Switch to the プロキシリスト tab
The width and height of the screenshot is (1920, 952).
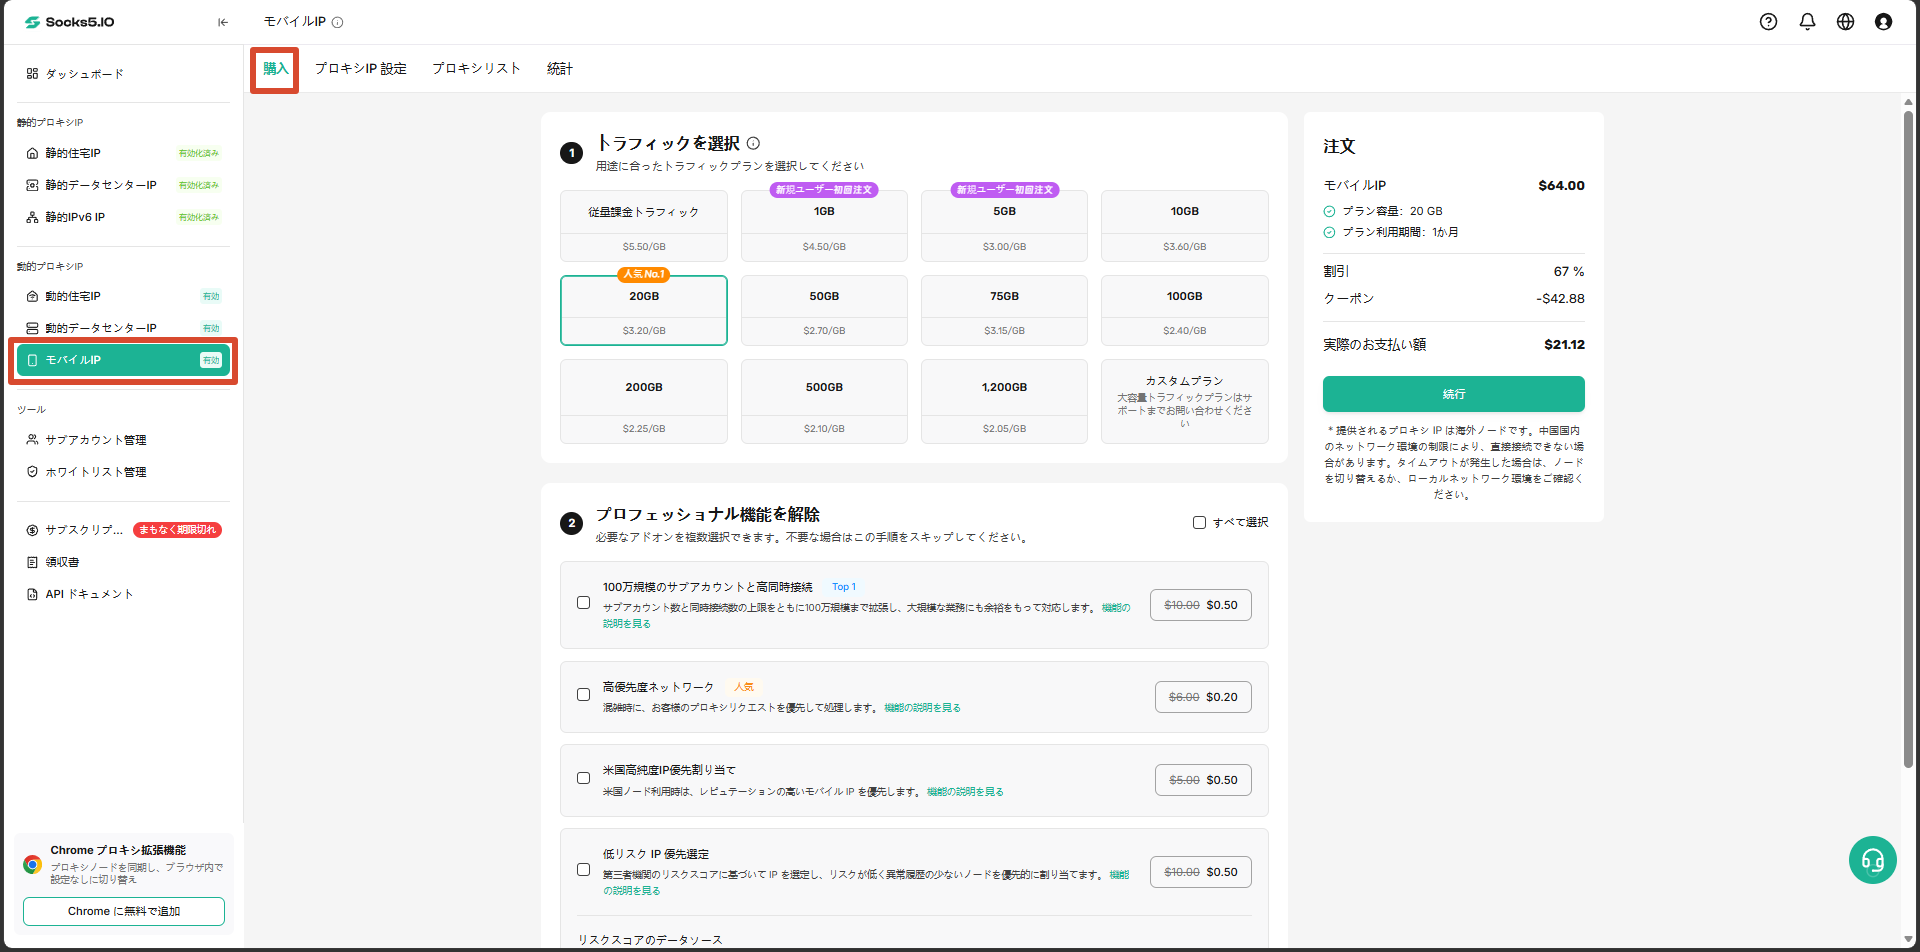(x=476, y=69)
